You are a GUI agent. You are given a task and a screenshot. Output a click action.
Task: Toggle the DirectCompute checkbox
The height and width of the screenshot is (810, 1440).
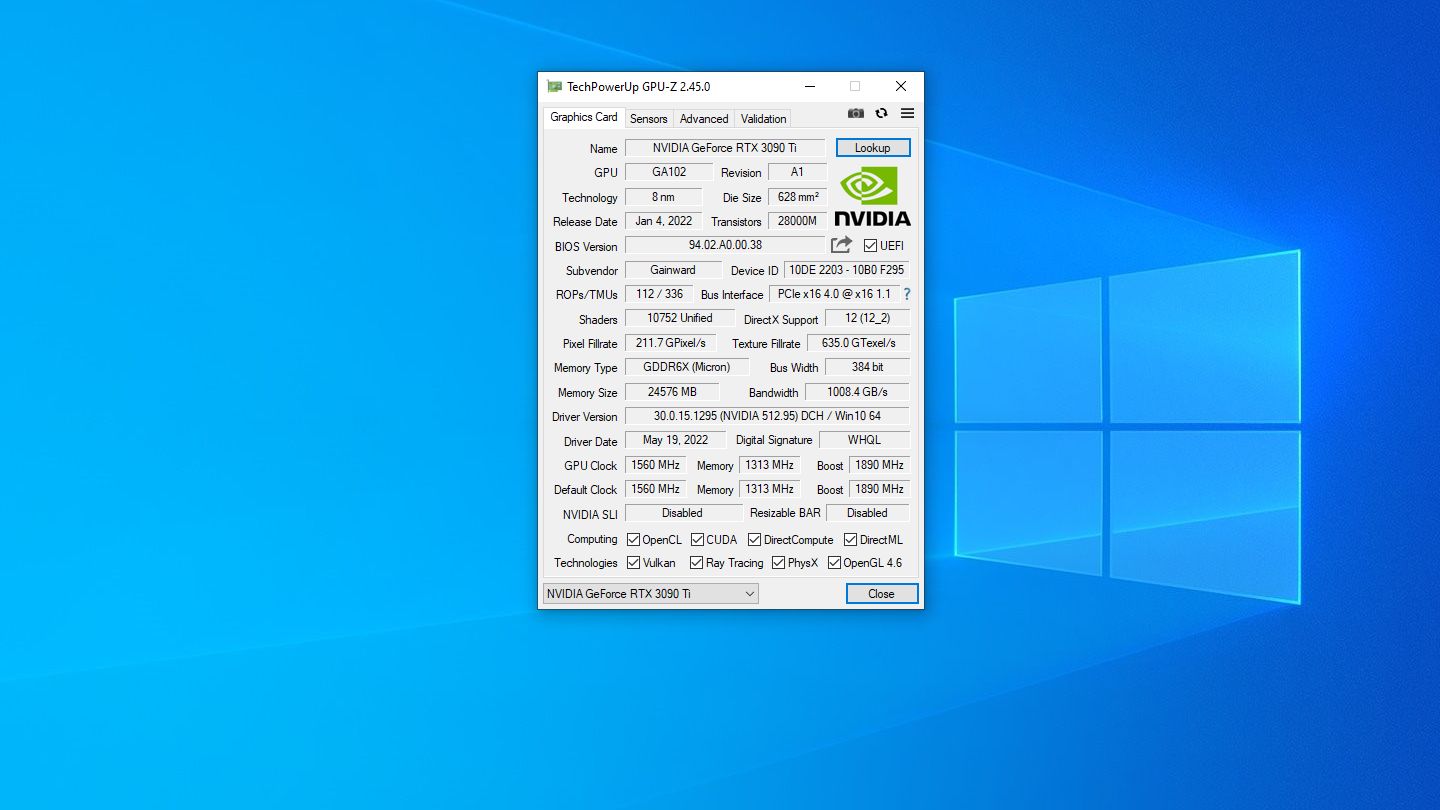755,540
